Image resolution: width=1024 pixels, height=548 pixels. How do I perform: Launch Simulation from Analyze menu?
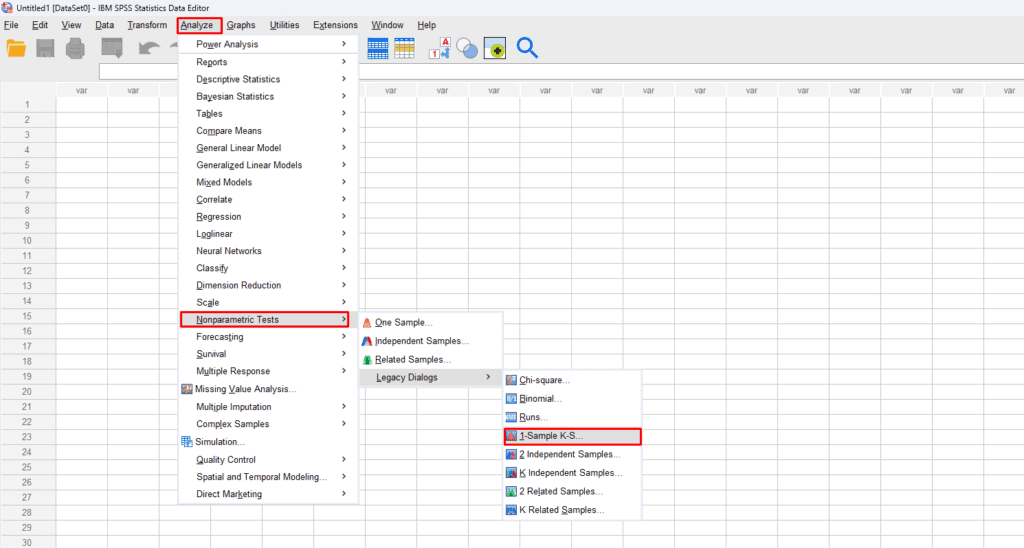click(219, 442)
